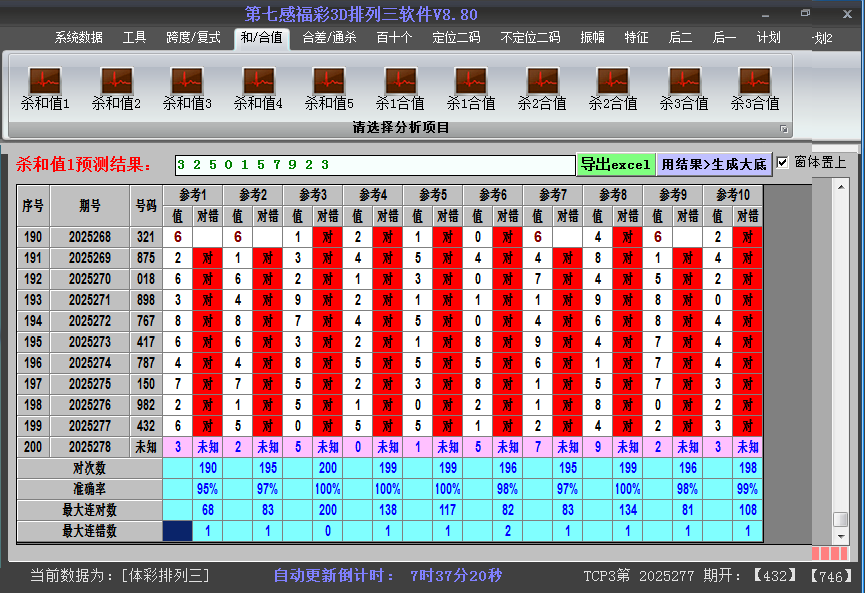The width and height of the screenshot is (865, 593).
Task: Open the first 杀1合值 analysis tool
Action: [400, 88]
